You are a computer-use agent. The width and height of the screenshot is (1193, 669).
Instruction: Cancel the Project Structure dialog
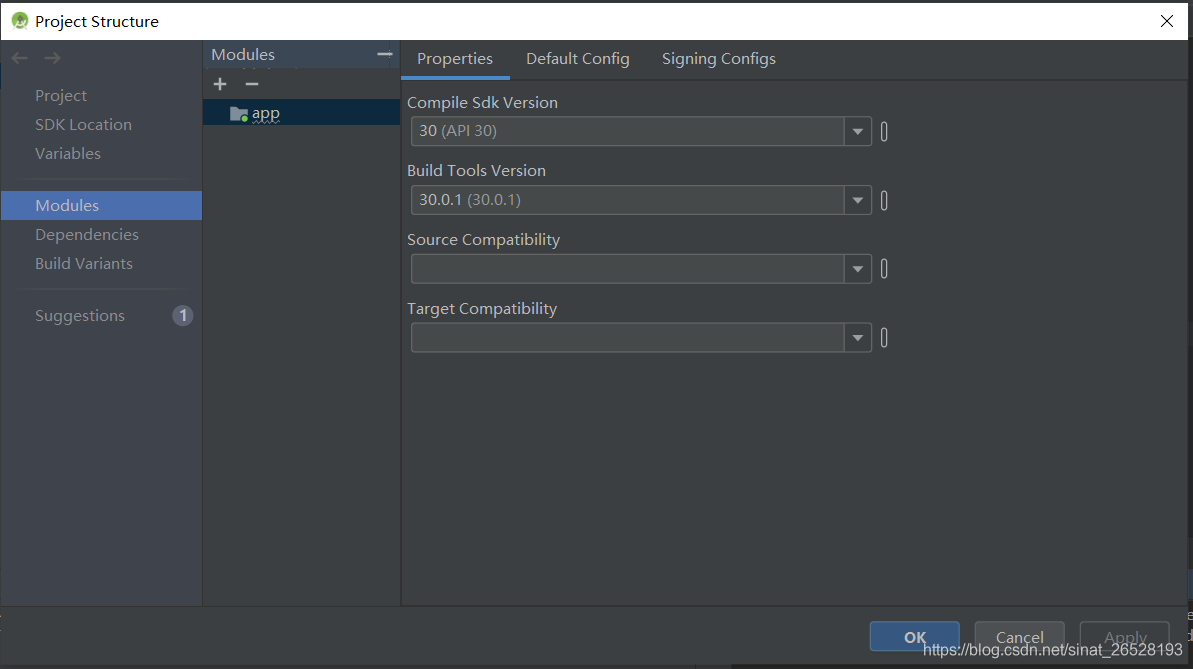tap(1019, 636)
